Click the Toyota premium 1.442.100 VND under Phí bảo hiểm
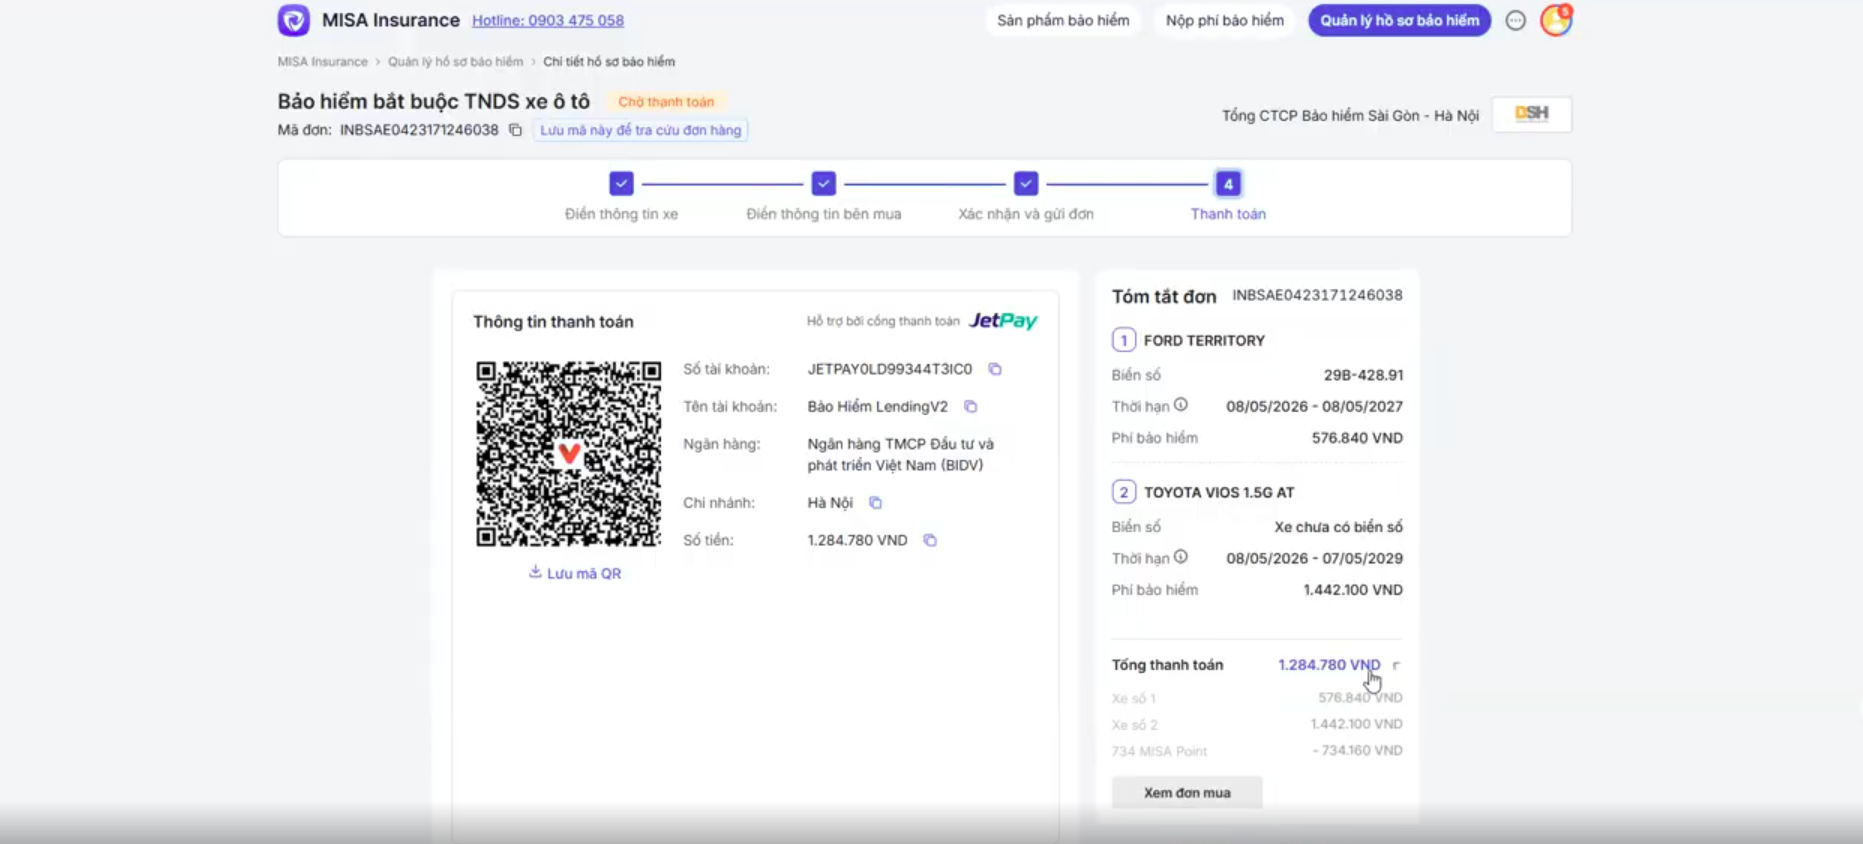This screenshot has height=844, width=1863. (x=1353, y=590)
